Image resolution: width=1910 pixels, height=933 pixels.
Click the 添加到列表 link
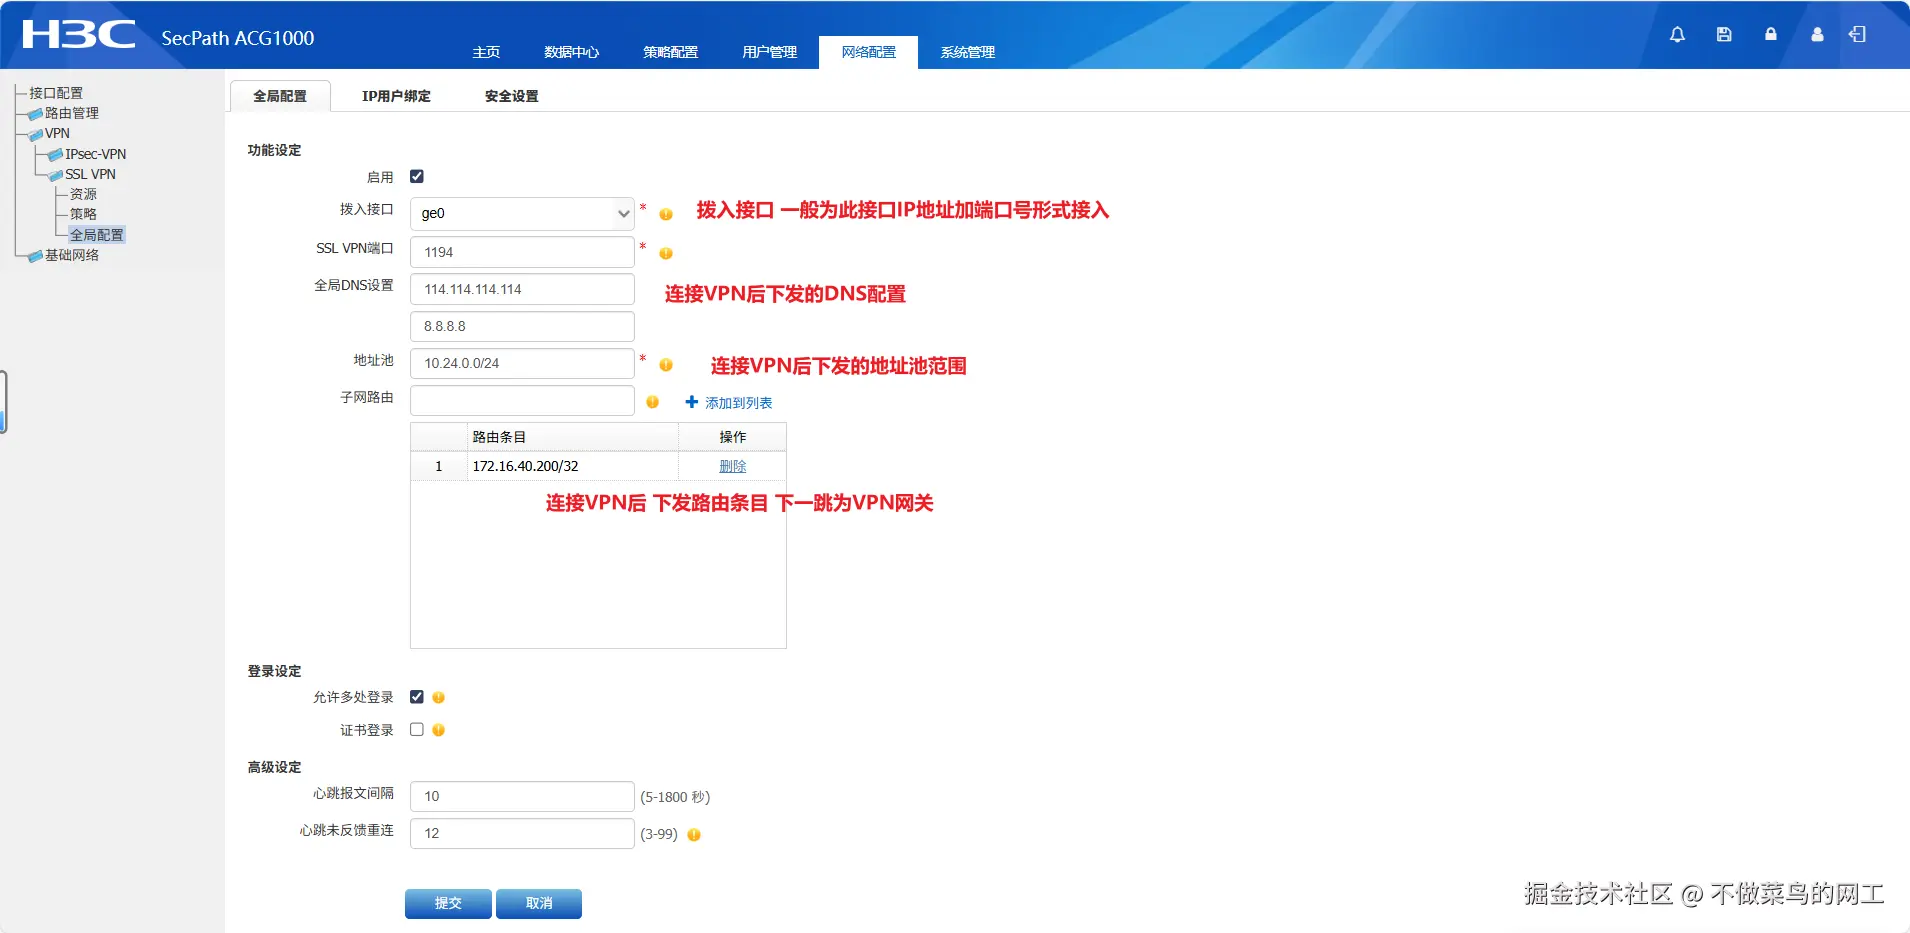[x=739, y=403]
